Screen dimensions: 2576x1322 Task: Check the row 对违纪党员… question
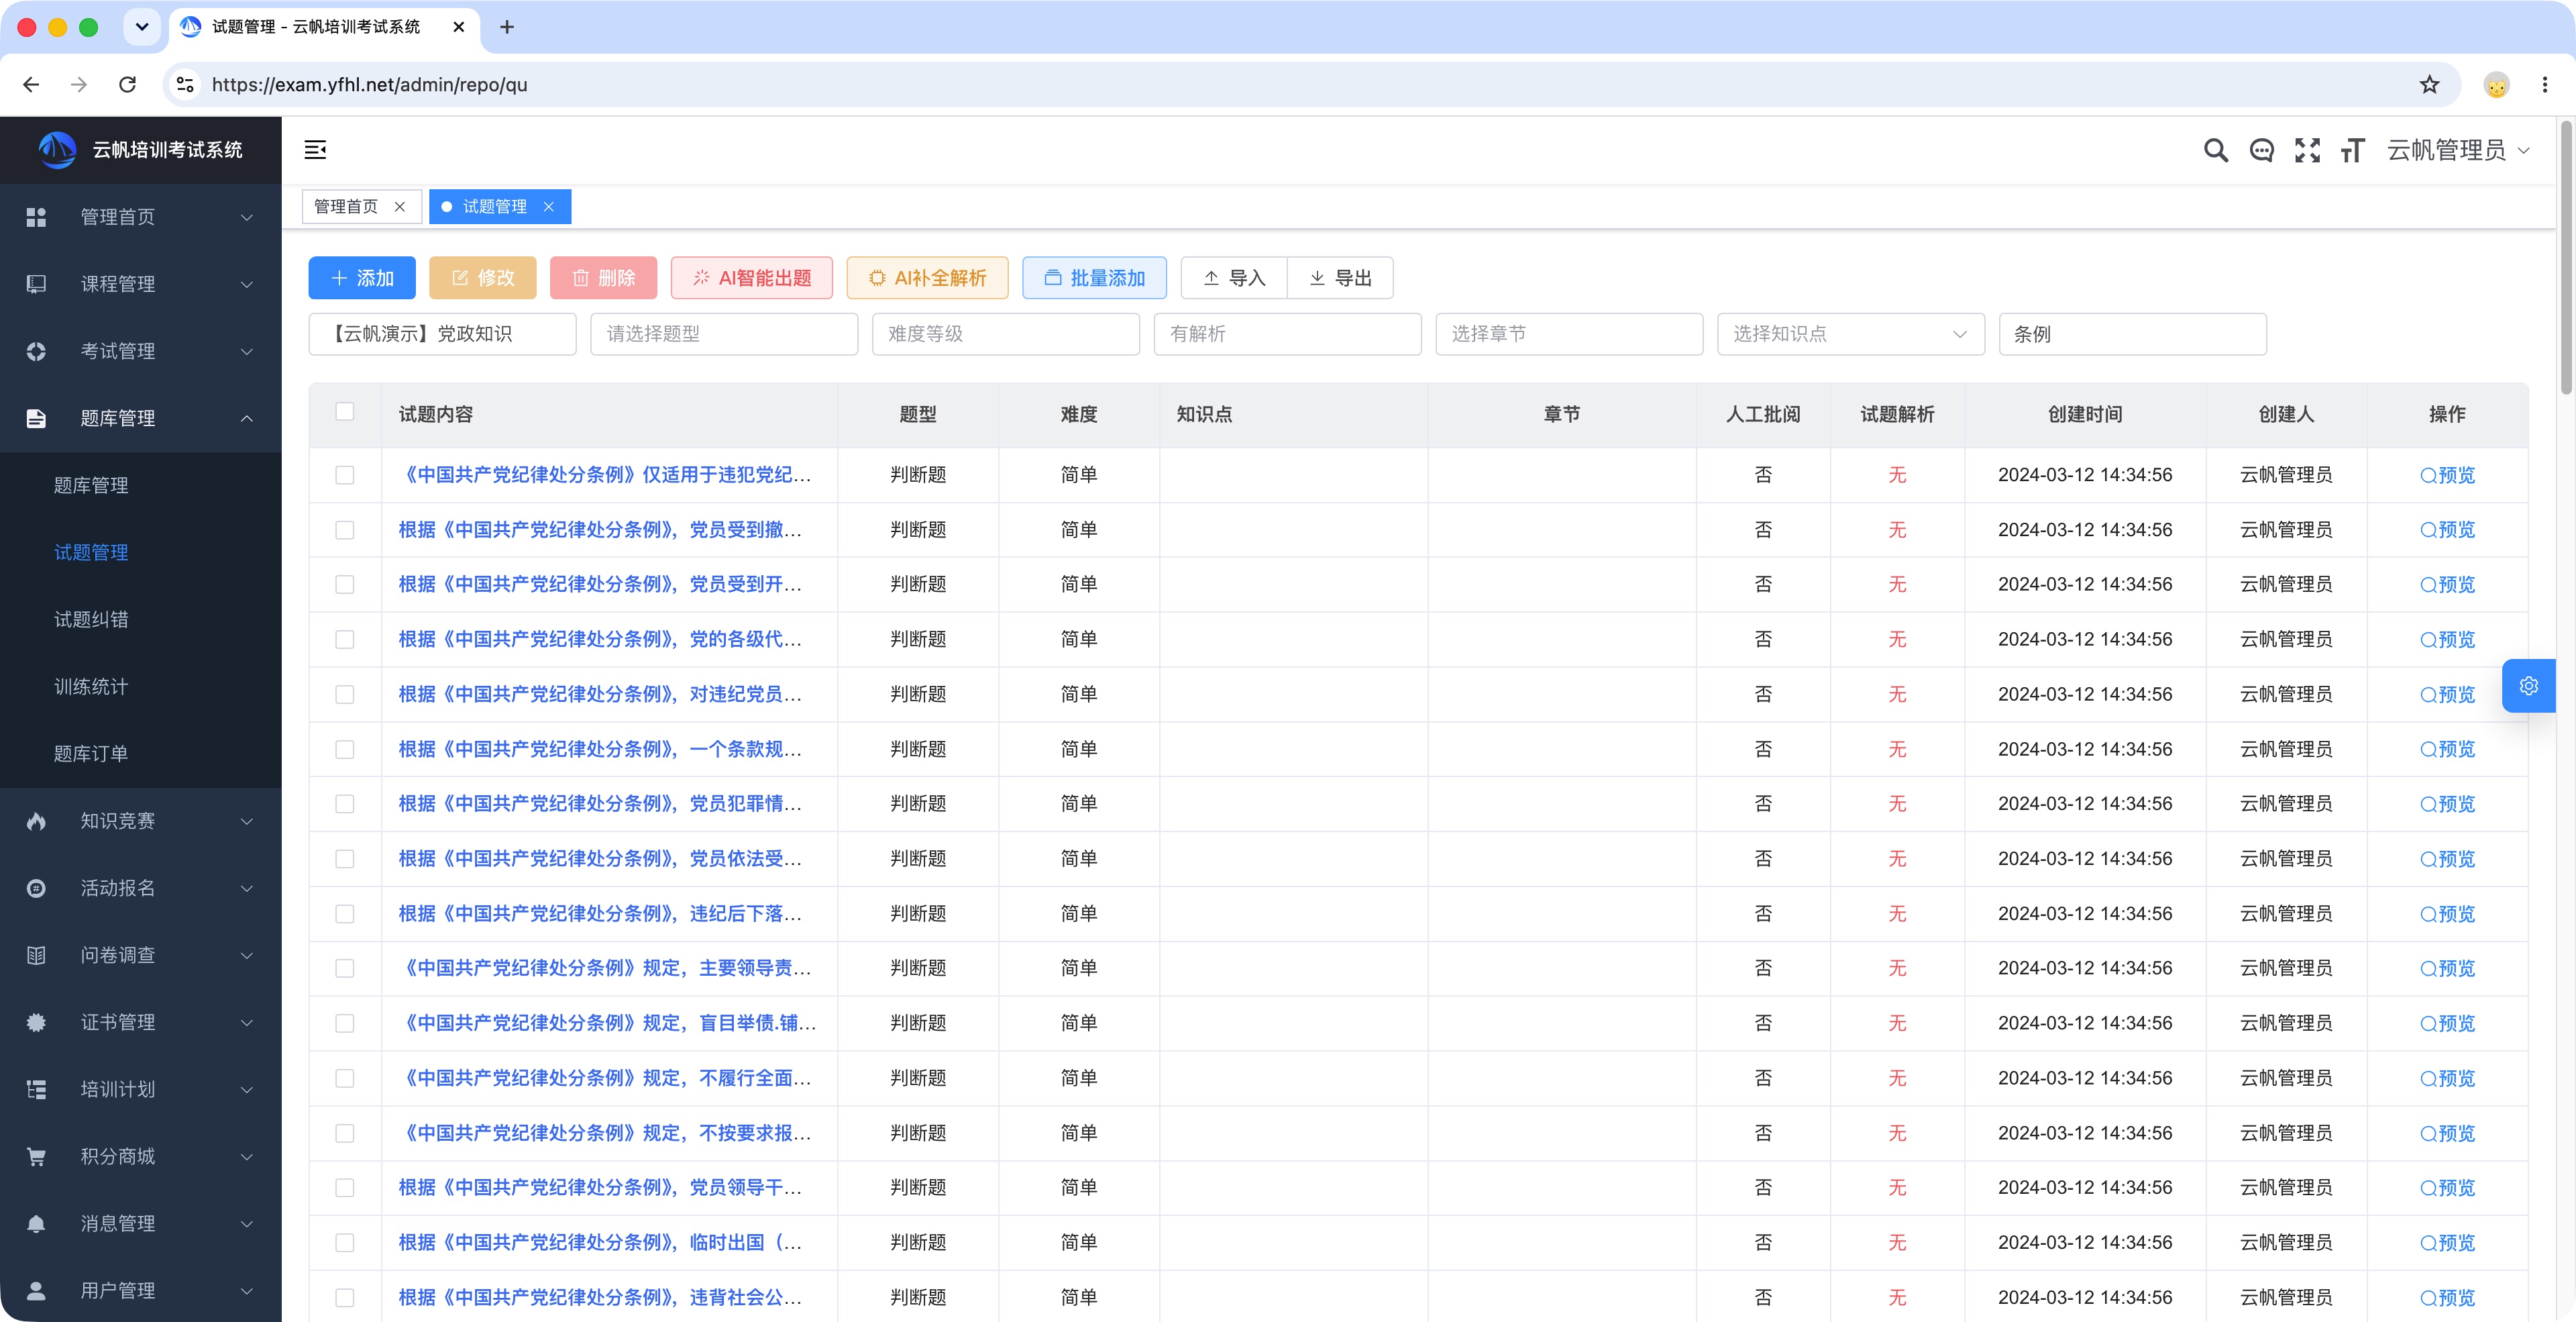345,695
